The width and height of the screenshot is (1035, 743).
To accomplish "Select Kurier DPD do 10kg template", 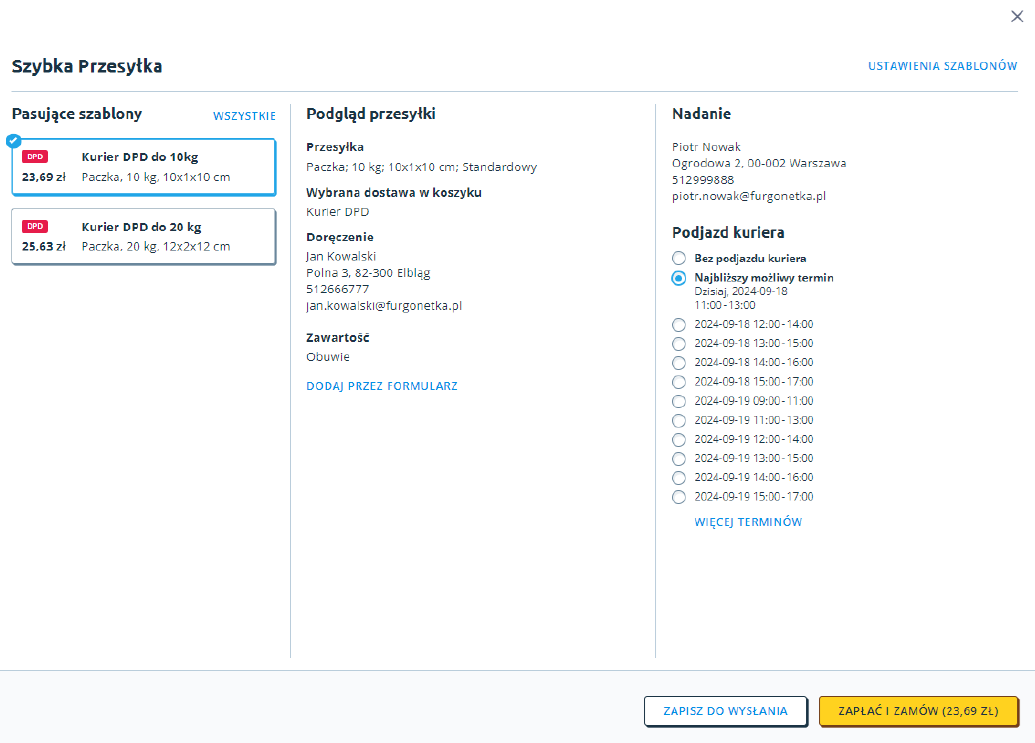I will coord(143,166).
